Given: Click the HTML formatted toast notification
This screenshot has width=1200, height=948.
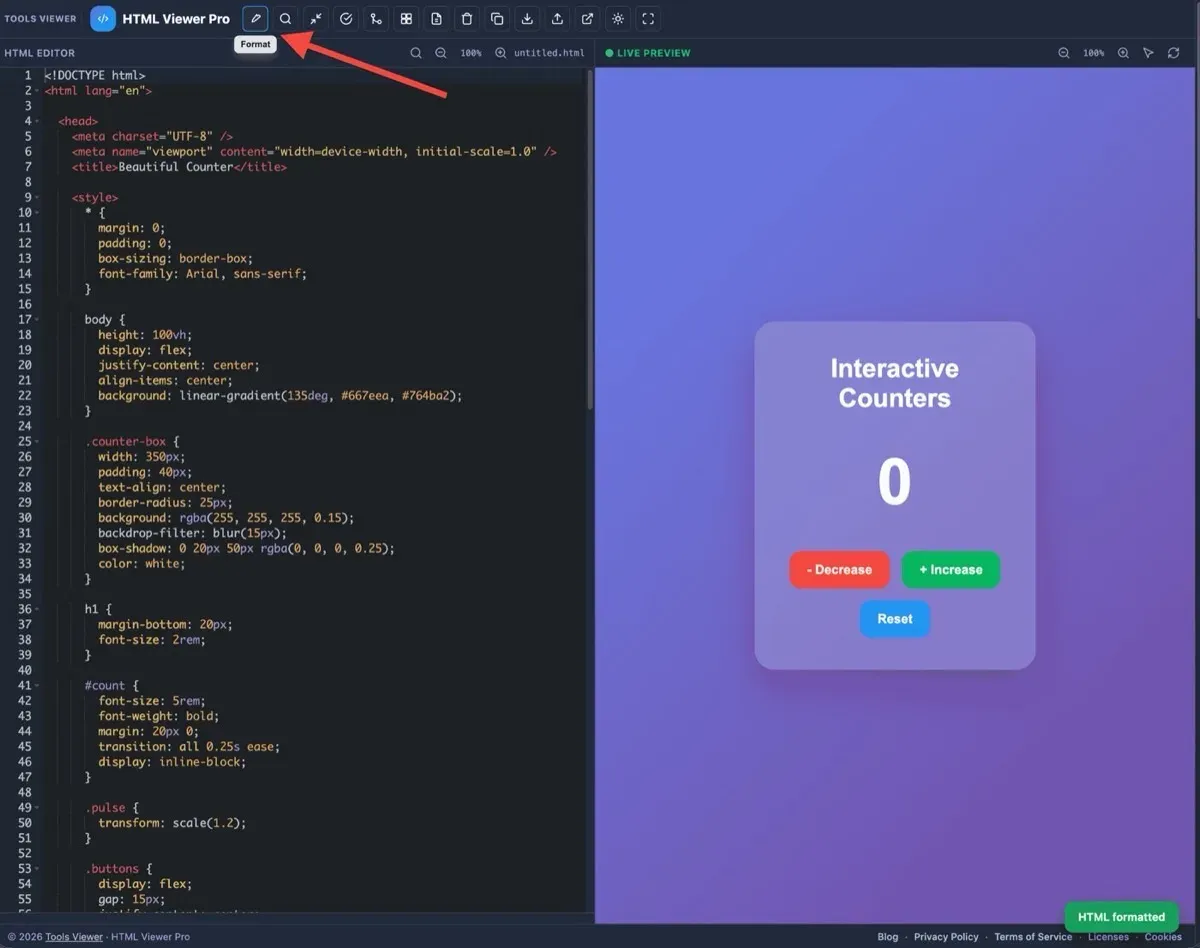Looking at the screenshot, I should click(1121, 917).
